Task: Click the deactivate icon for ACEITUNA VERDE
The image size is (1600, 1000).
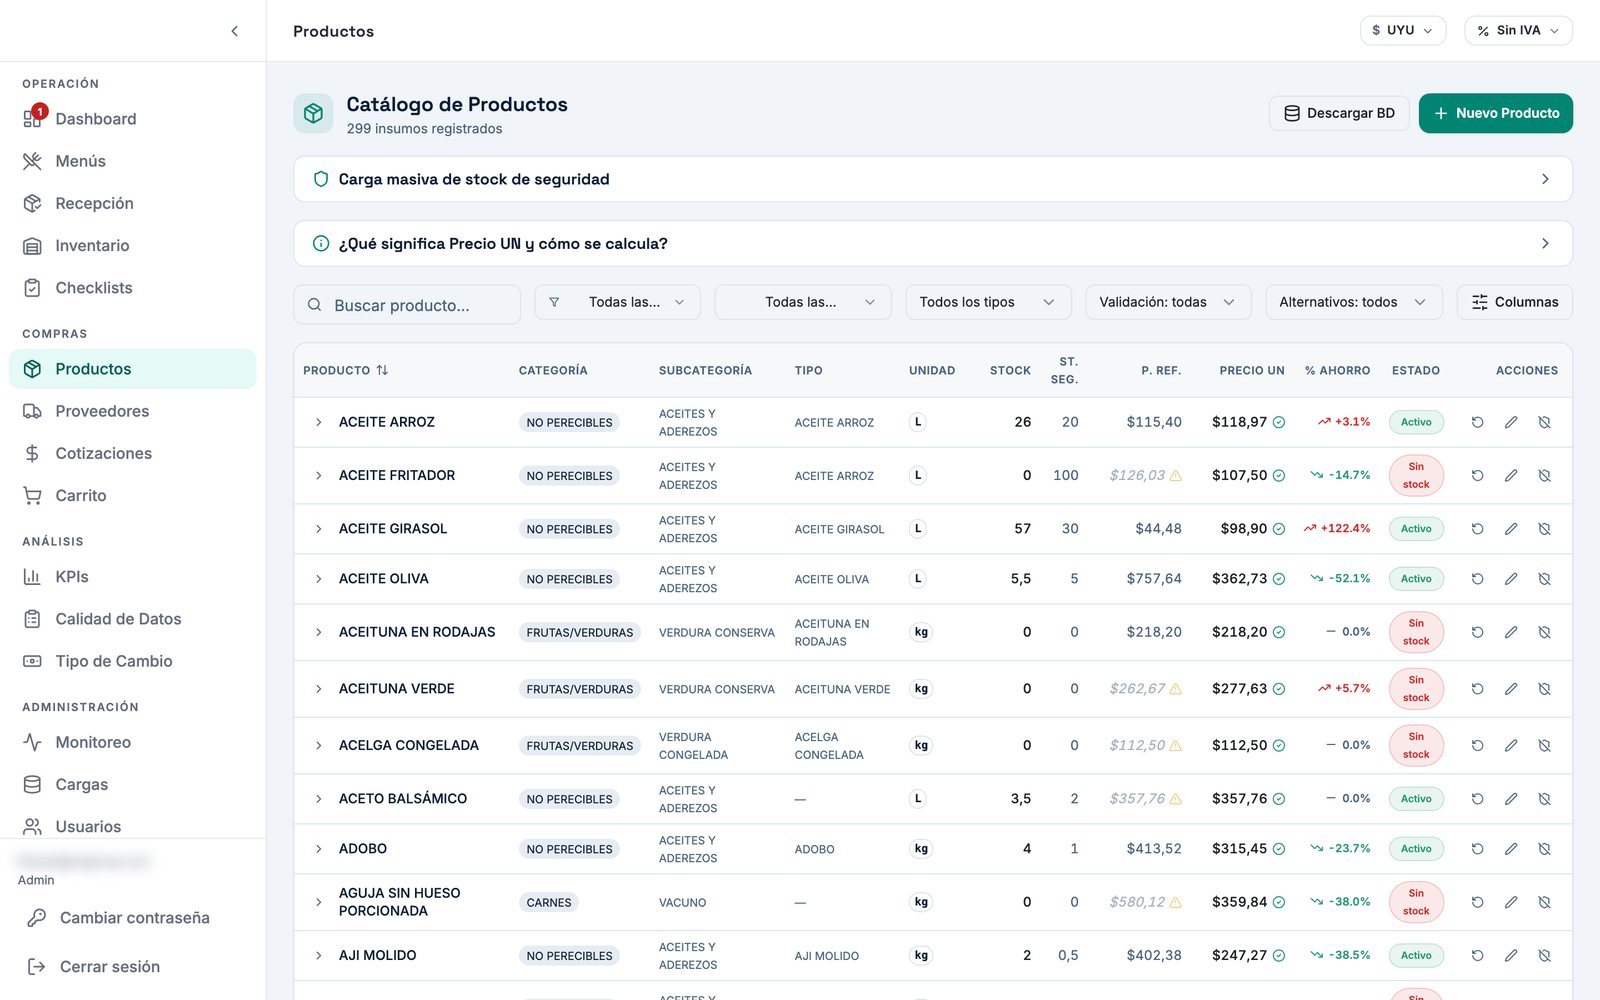Action: coord(1544,689)
